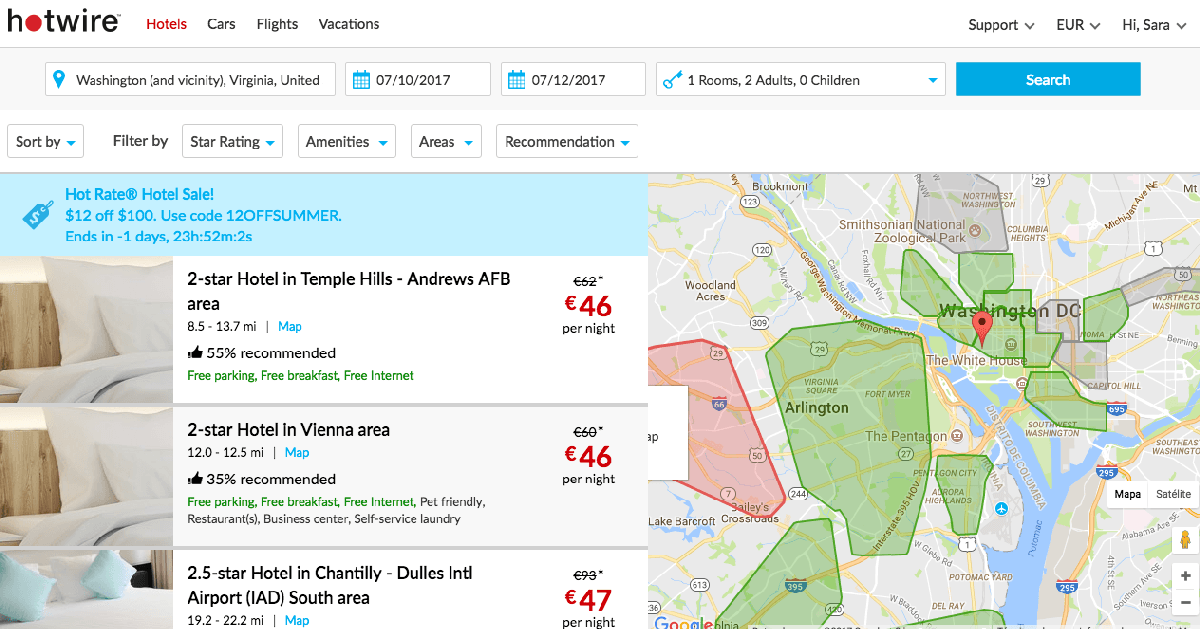Open the check-in calendar icon
This screenshot has height=629, width=1200.
point(360,80)
